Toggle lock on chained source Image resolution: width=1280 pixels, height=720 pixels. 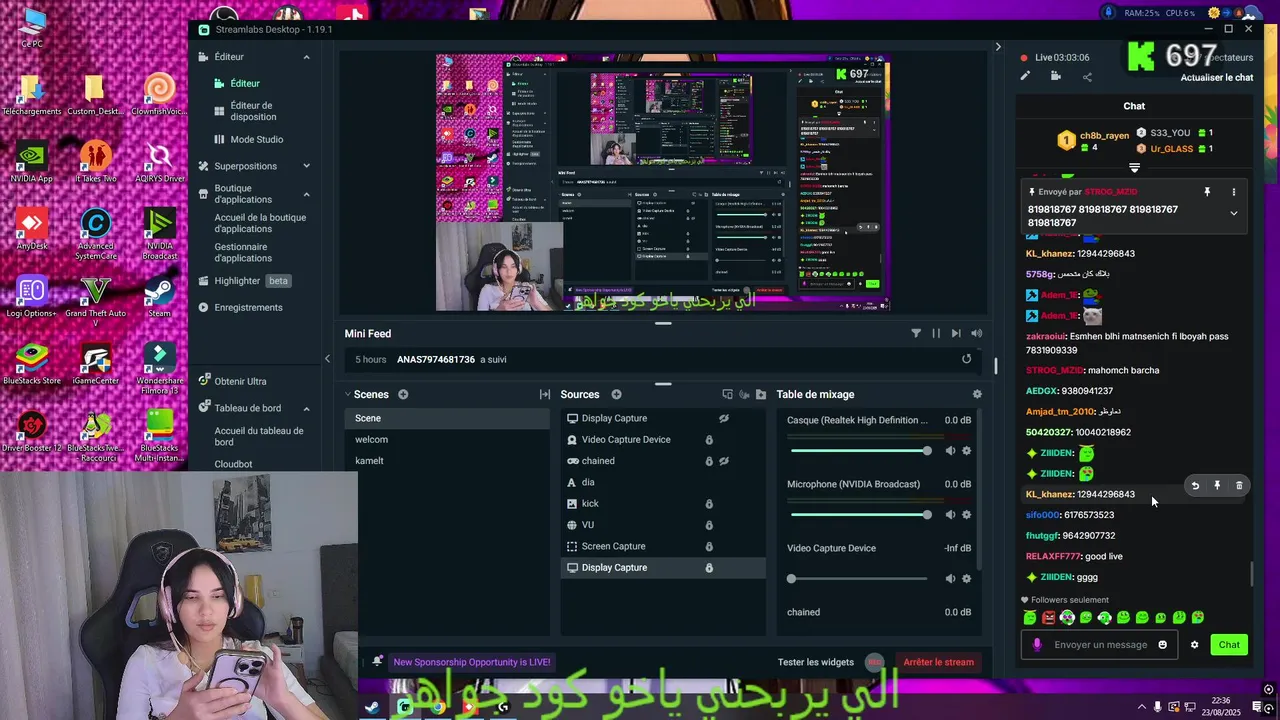709,461
